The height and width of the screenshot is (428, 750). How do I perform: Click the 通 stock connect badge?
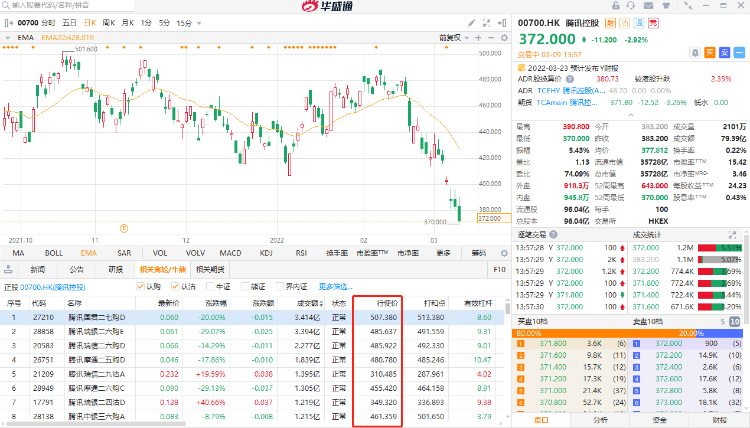click(639, 23)
